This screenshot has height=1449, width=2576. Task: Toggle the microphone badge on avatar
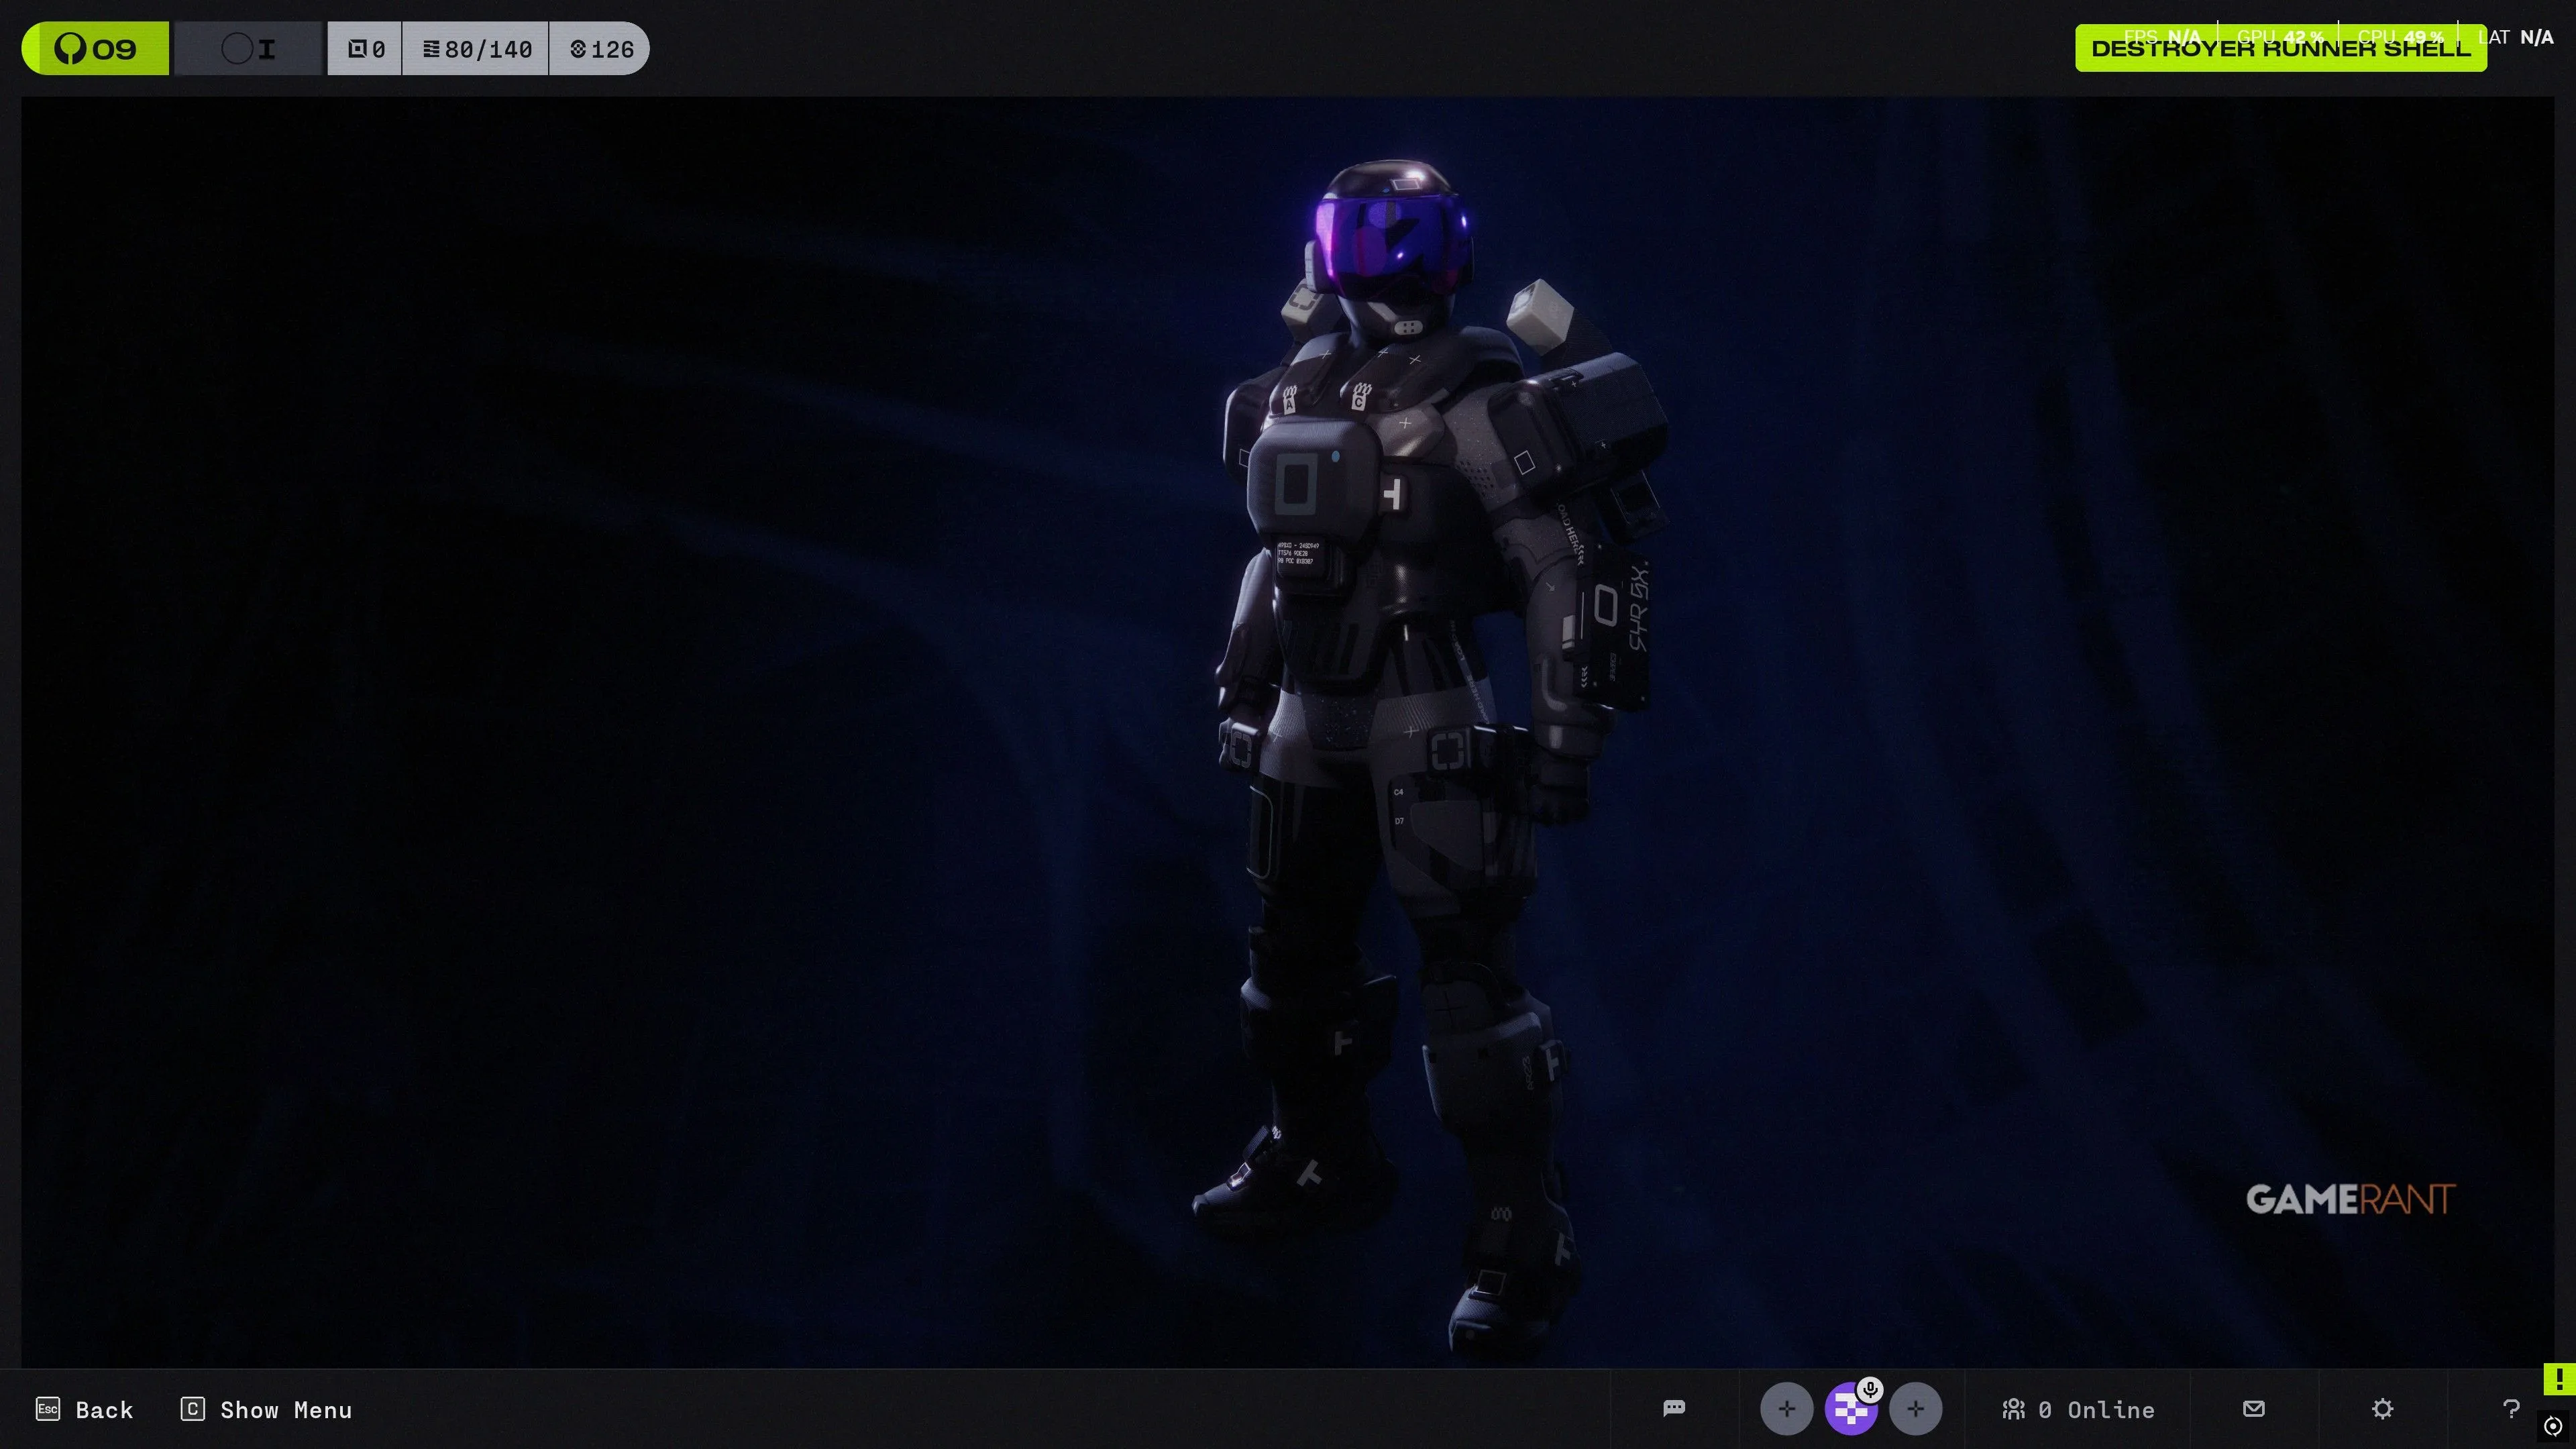tap(1870, 1389)
